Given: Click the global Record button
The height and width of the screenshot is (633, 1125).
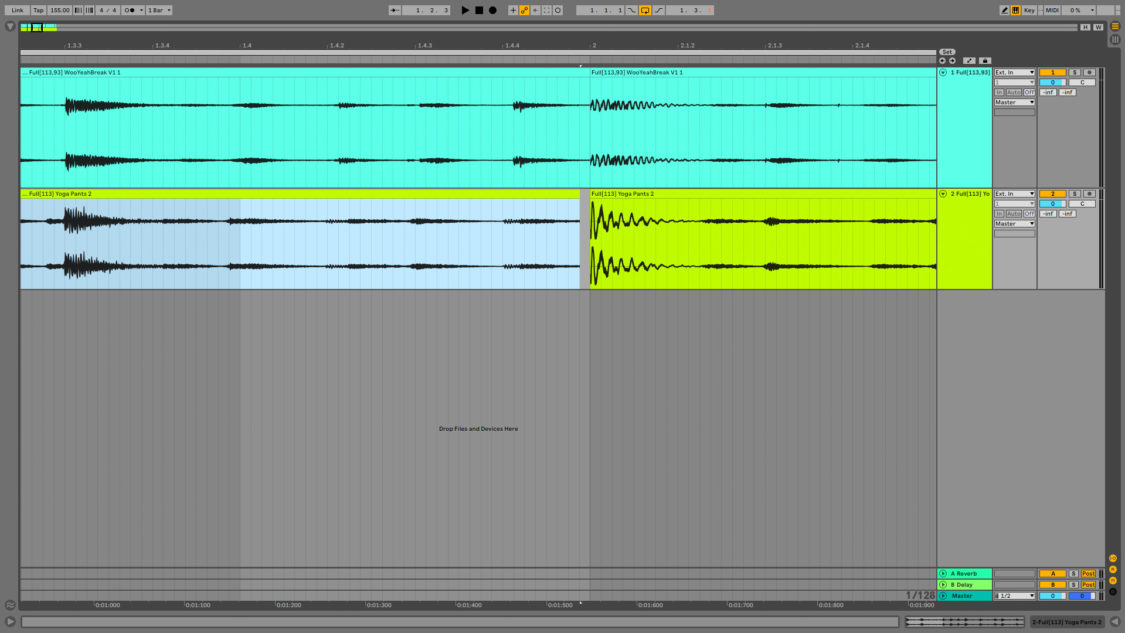Looking at the screenshot, I should click(493, 9).
